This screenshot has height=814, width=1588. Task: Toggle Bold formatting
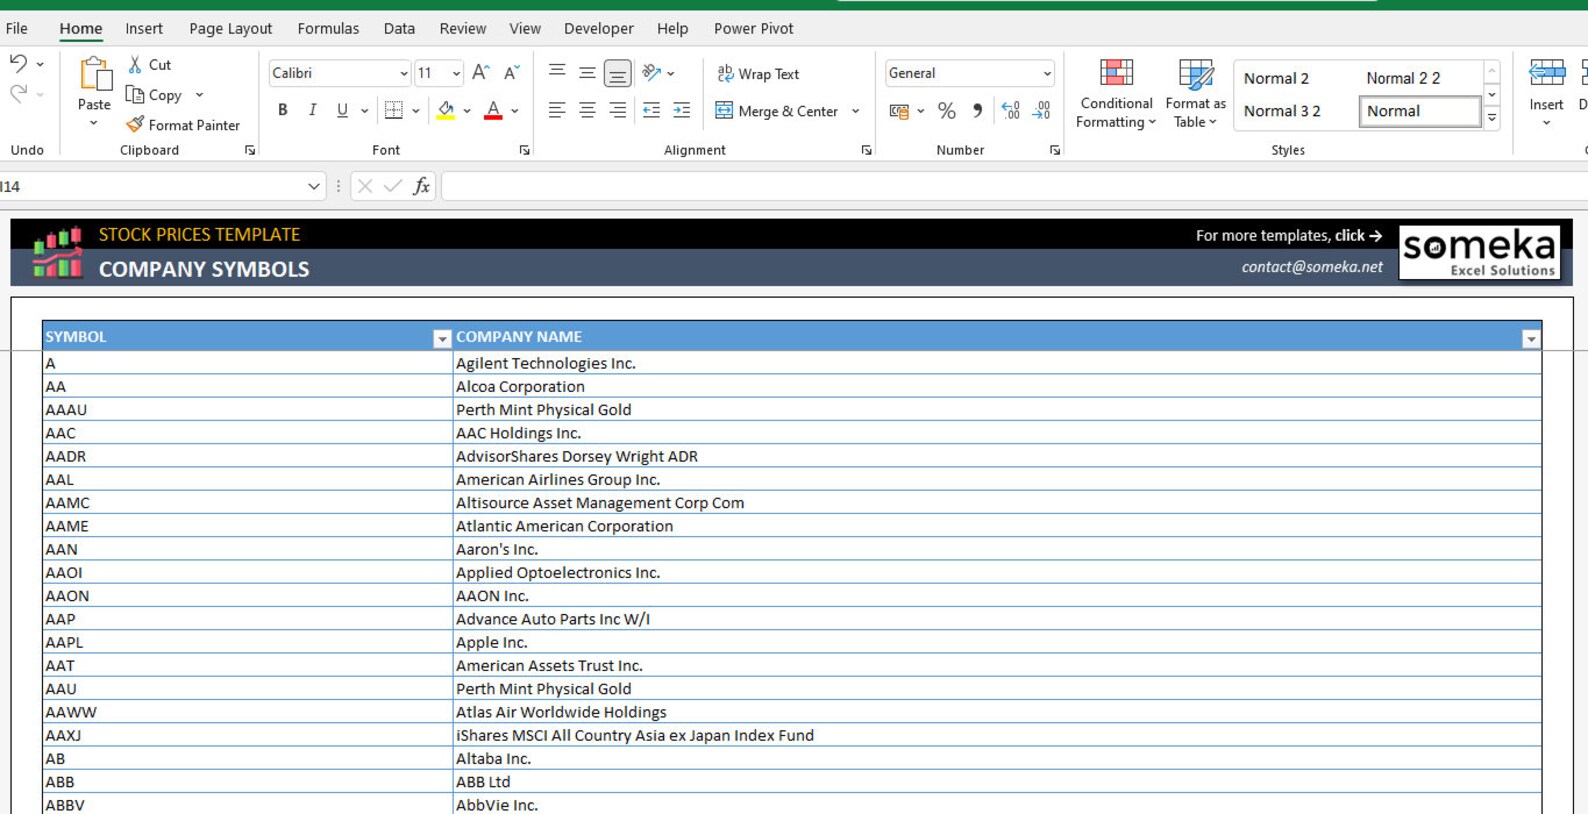283,111
